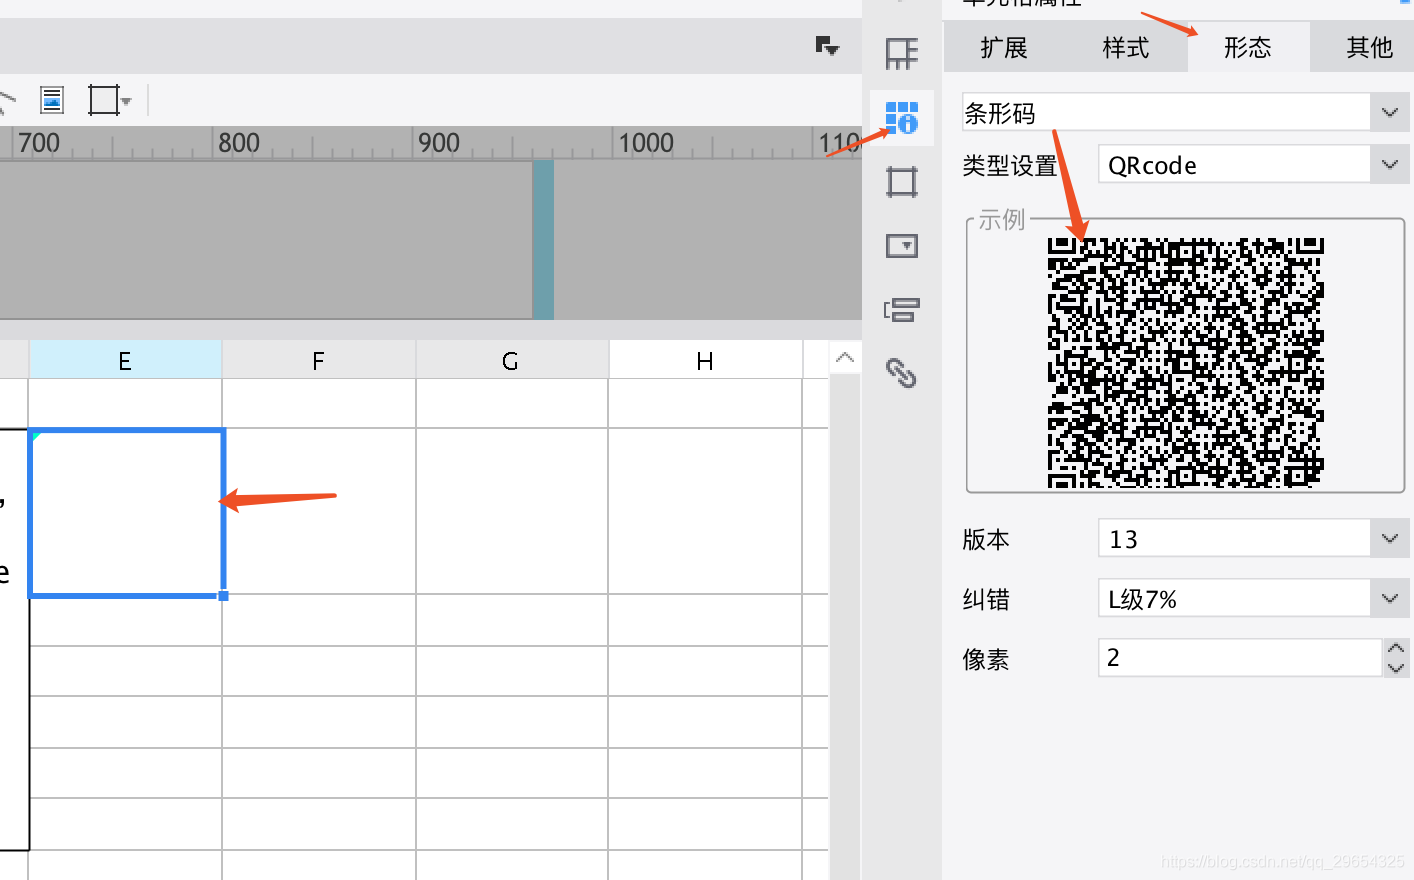Image resolution: width=1414 pixels, height=880 pixels.
Task: Click the 800 mark on the ruler
Action: pos(238,143)
